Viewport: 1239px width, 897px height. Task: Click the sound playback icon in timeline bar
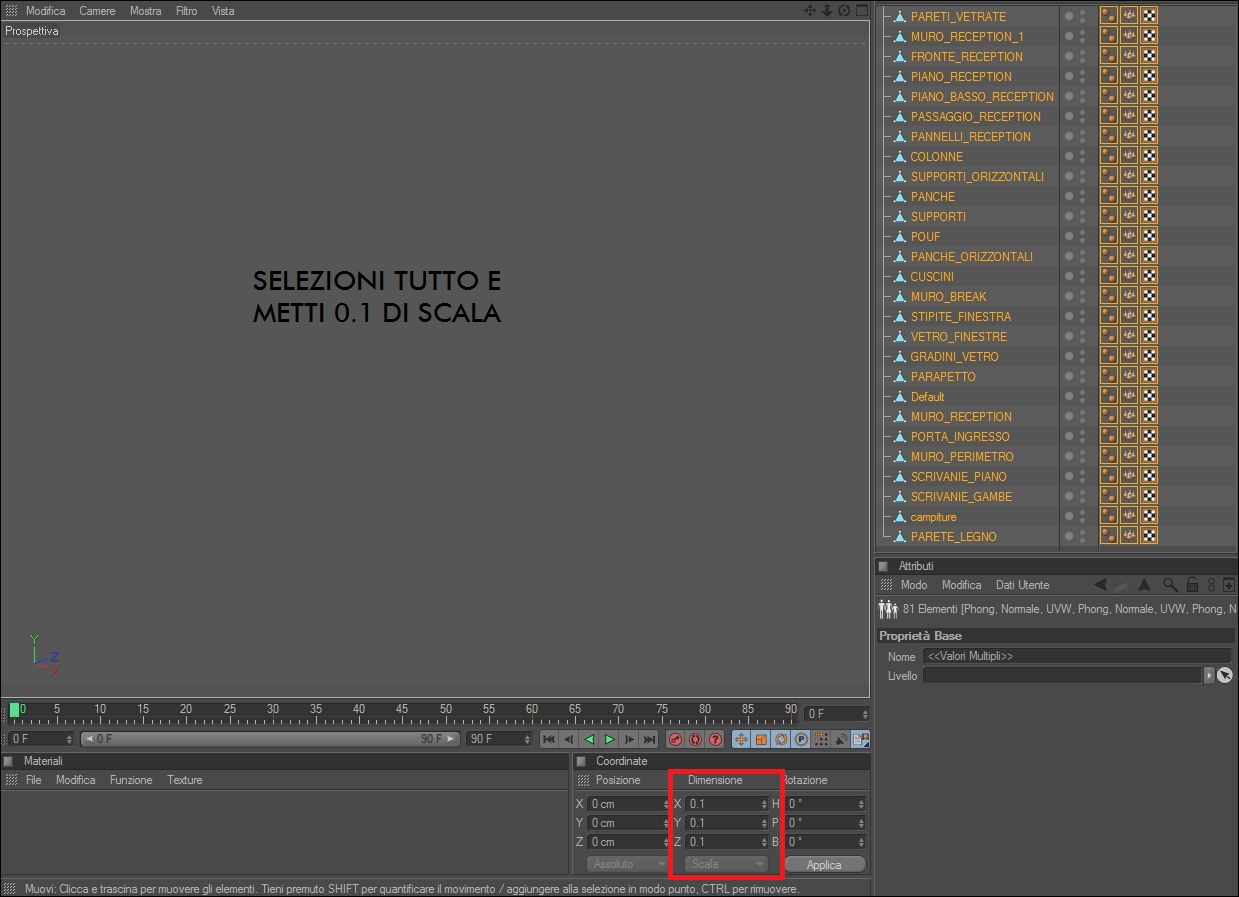coord(842,739)
